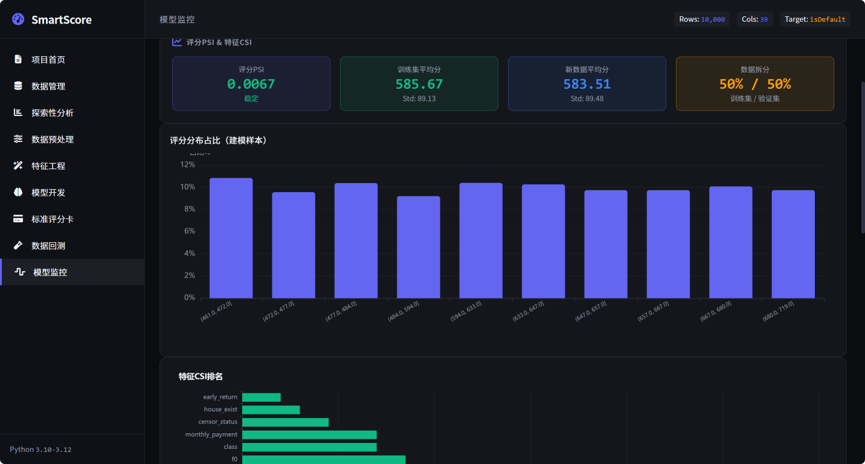Click the monthly_payment CSI bar
The height and width of the screenshot is (464, 865).
coord(309,435)
